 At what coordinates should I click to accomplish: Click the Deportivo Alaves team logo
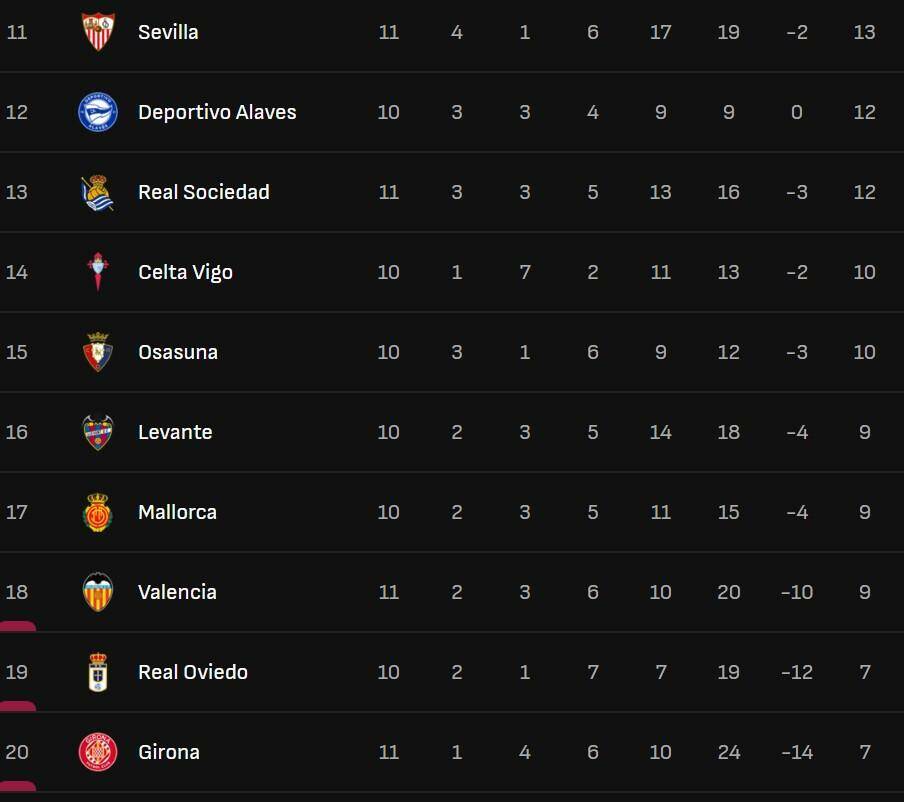tap(98, 112)
